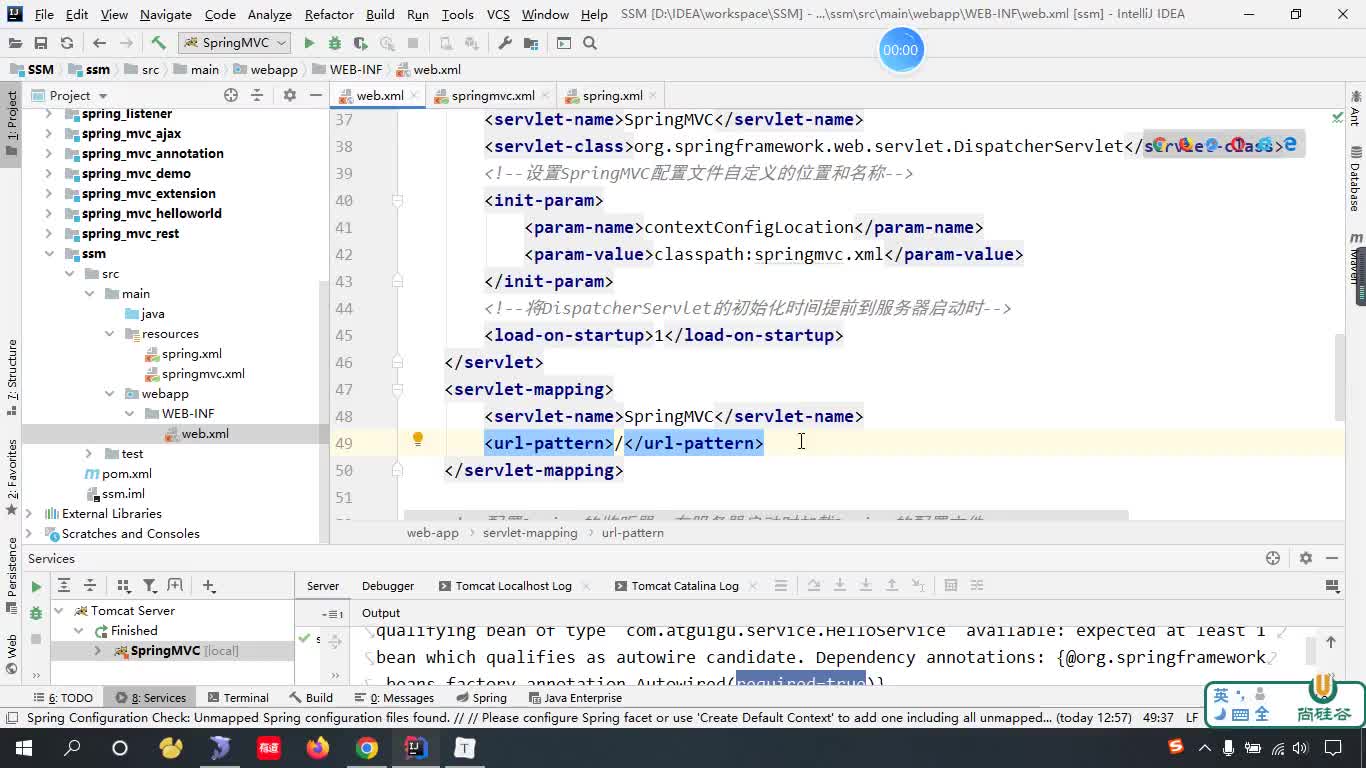Open the Project Structure icon
This screenshot has width=1366, height=768.
[x=531, y=43]
